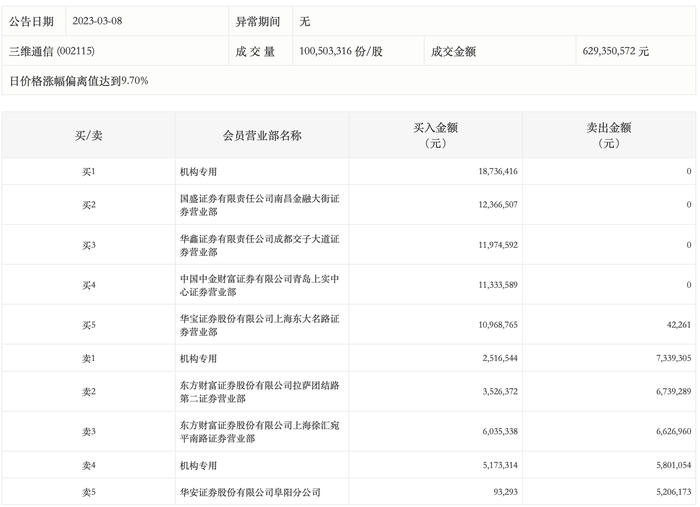Click the 买/卖 column header
Image resolution: width=700 pixels, height=507 pixels.
(x=88, y=135)
